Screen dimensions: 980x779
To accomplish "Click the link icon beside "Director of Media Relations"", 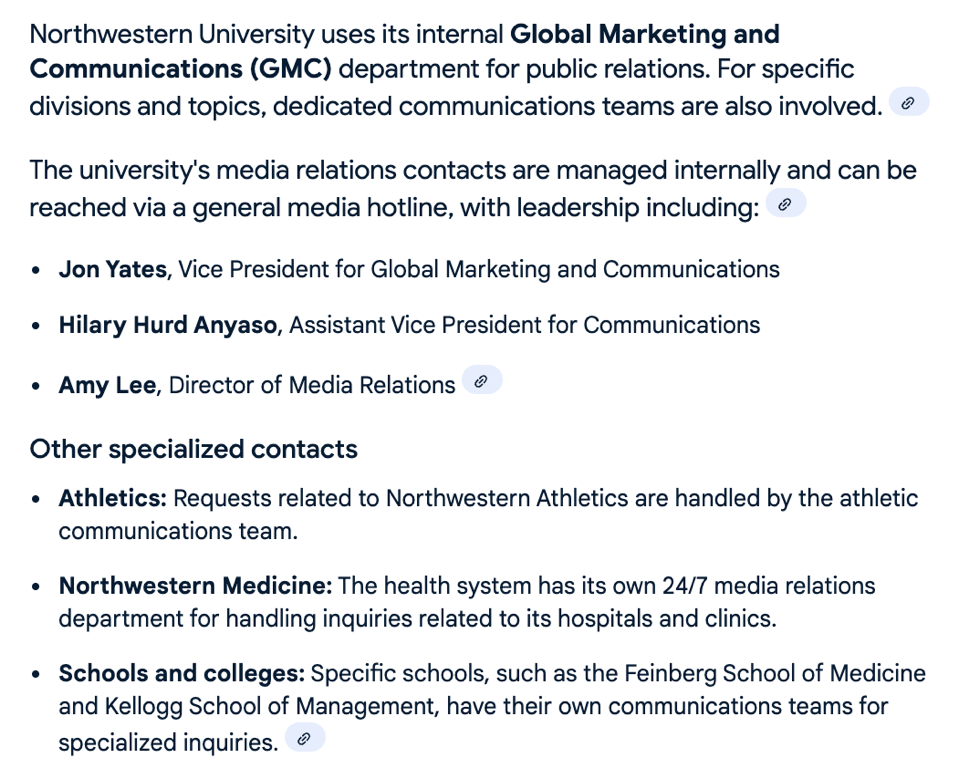I will coord(481,381).
